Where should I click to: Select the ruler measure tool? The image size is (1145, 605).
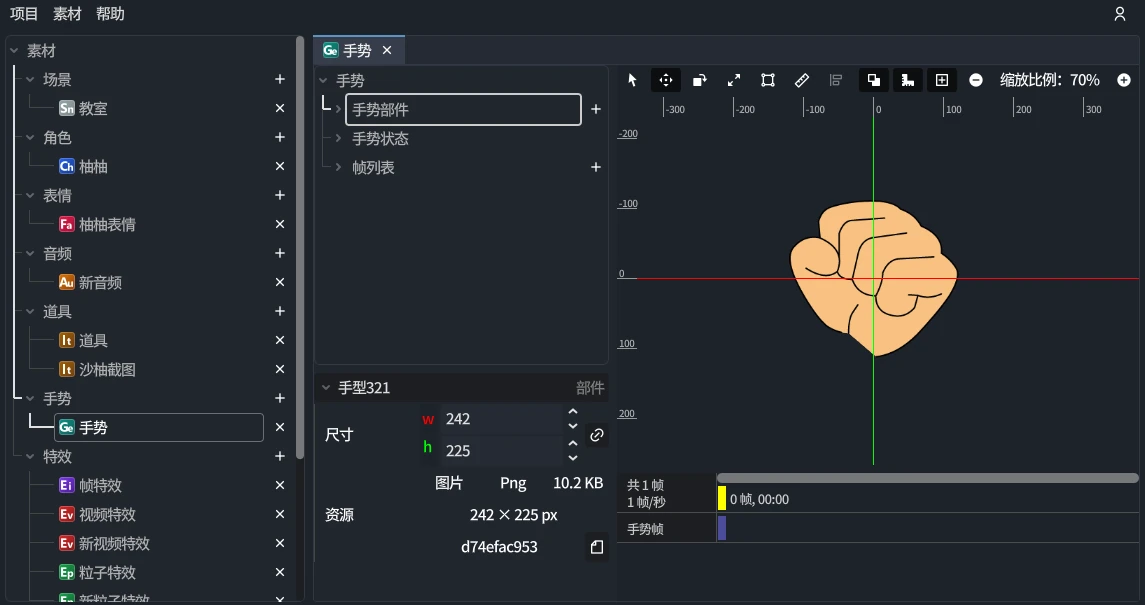(802, 80)
